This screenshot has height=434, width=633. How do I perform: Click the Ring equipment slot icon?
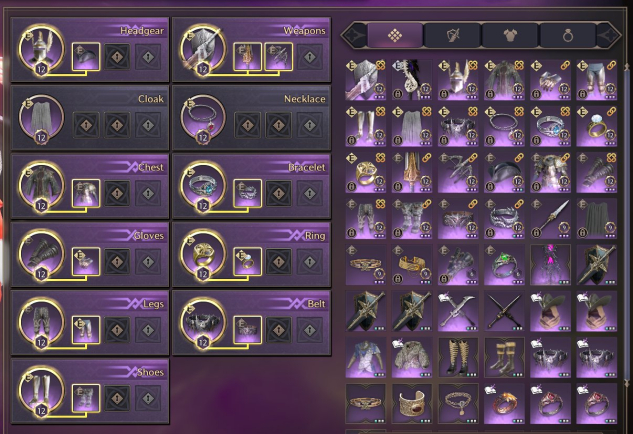point(203,254)
